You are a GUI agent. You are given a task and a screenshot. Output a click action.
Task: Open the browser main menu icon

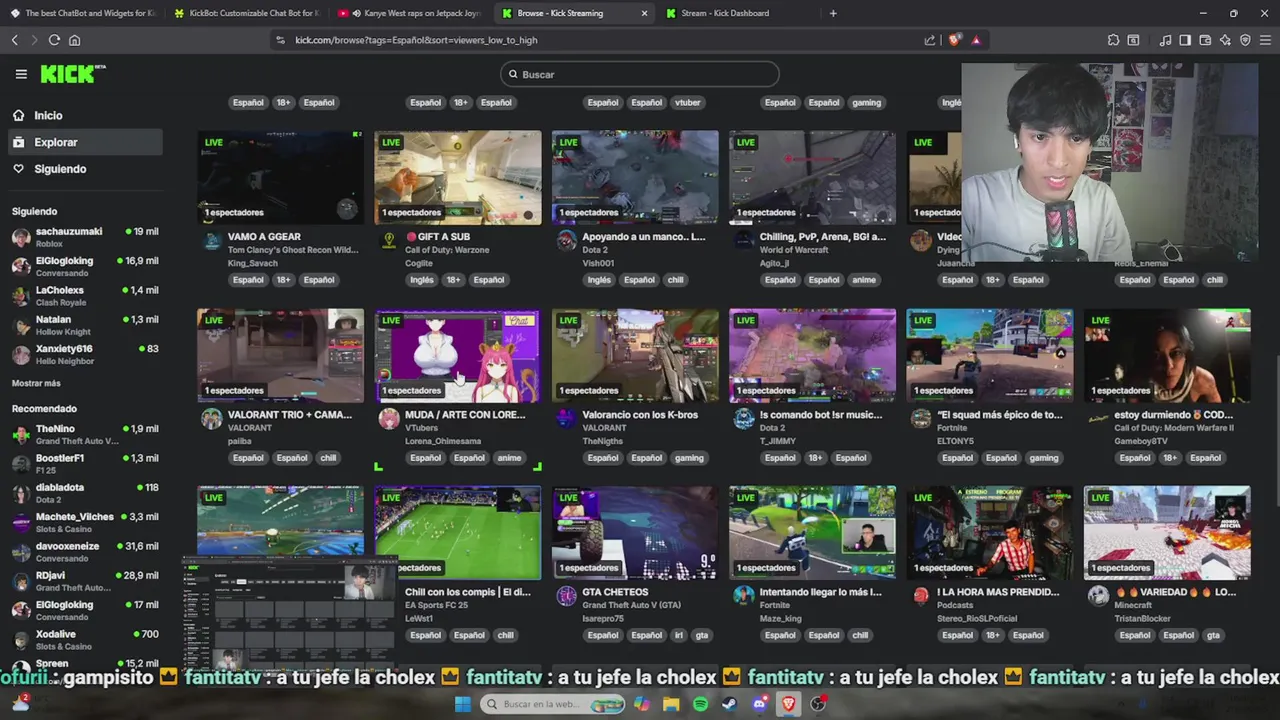tap(1265, 40)
